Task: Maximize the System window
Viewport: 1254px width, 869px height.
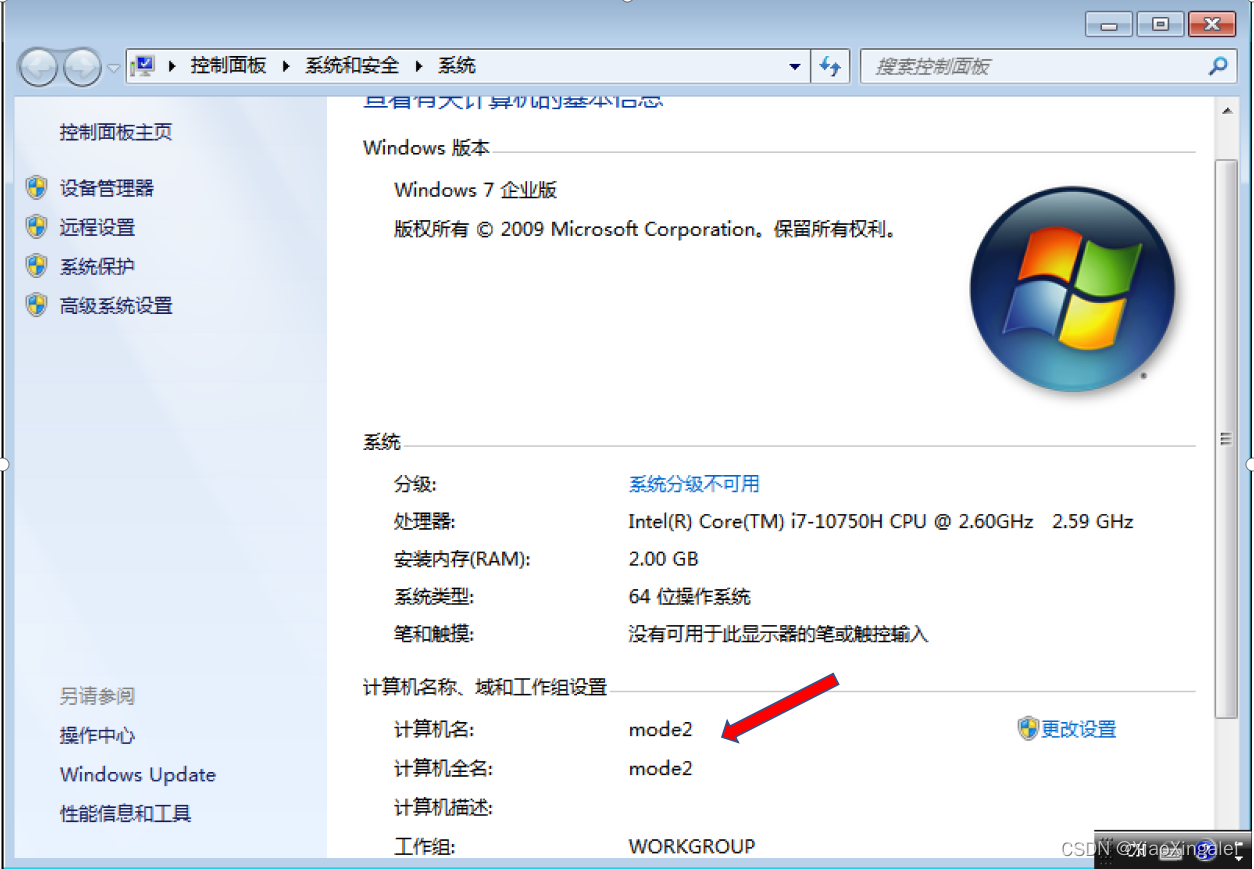Action: [x=1161, y=25]
